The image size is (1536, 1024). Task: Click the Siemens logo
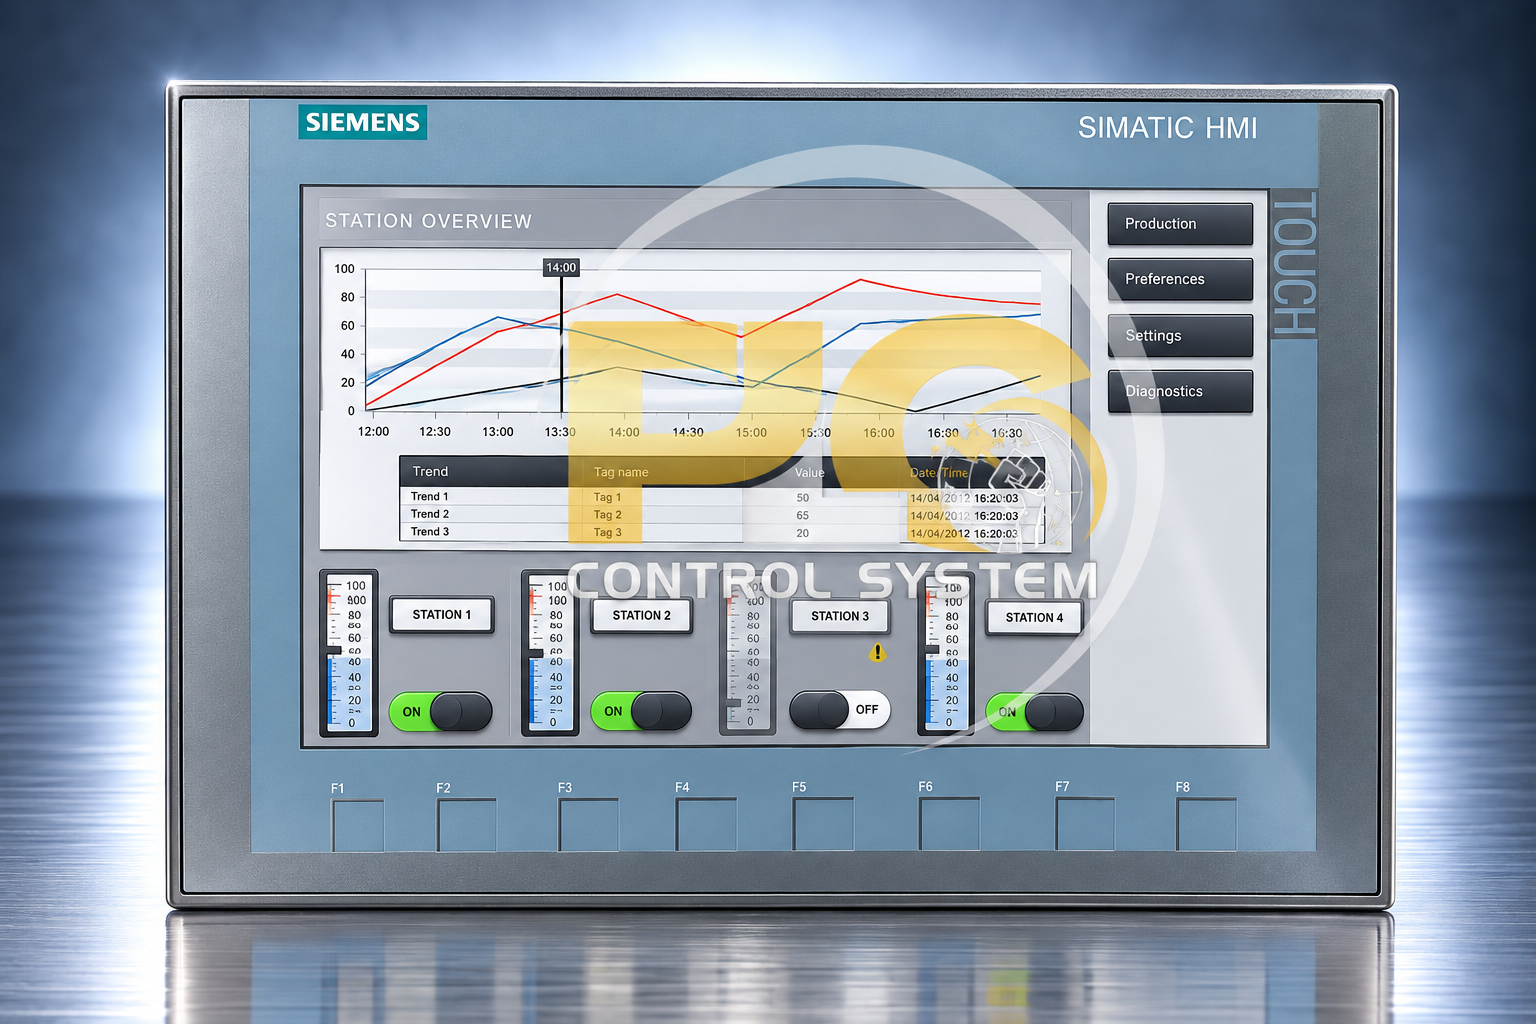[362, 122]
